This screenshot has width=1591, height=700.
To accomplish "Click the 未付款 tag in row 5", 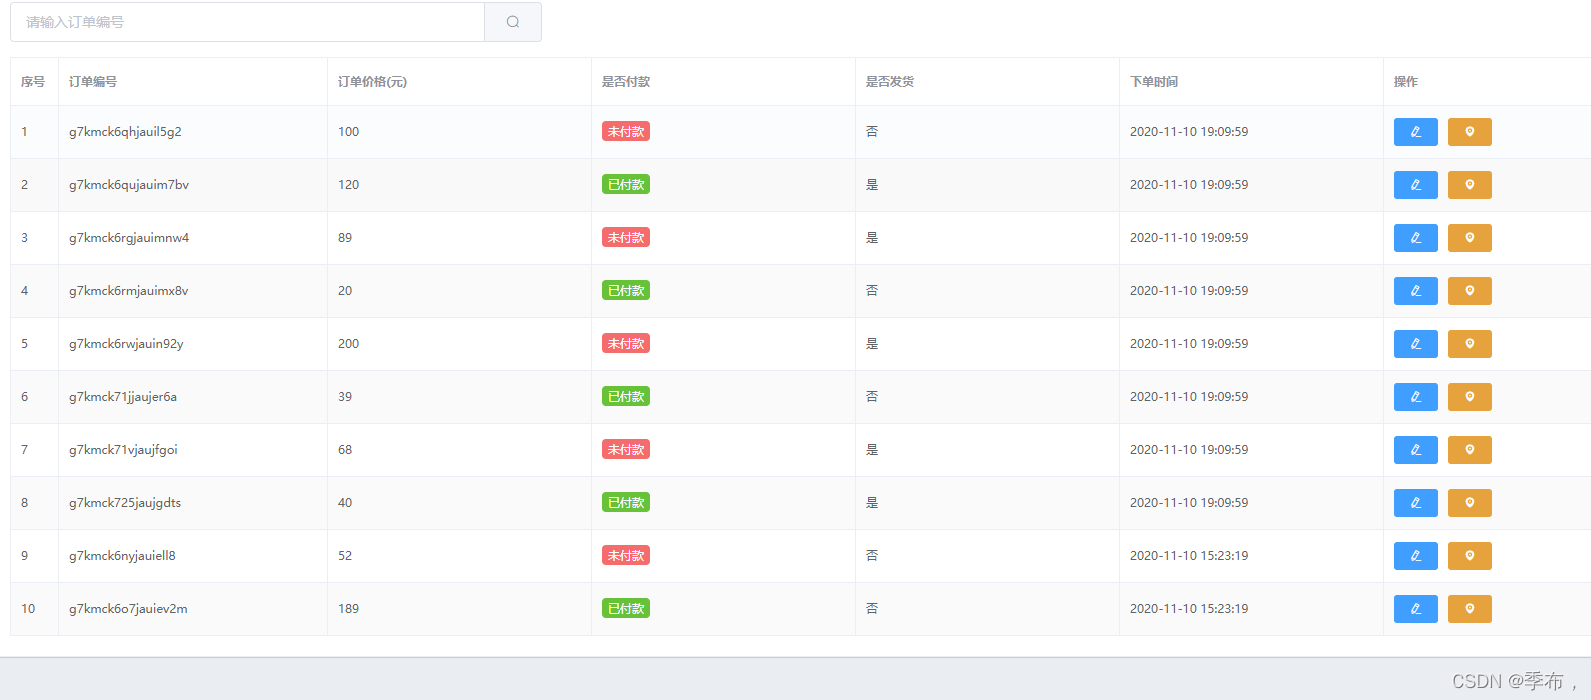I will pyautogui.click(x=626, y=343).
